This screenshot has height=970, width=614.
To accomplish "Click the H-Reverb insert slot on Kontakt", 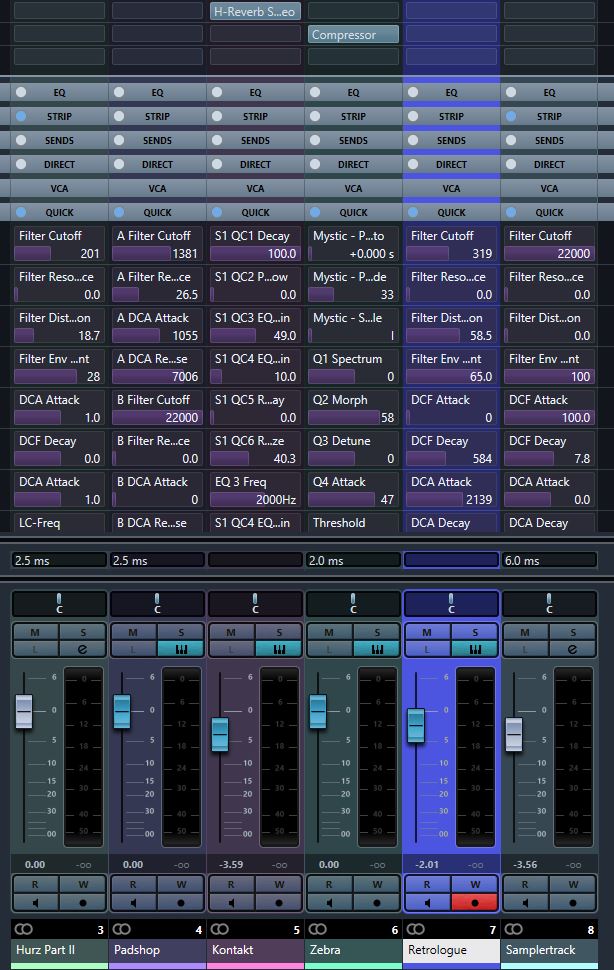I will pyautogui.click(x=255, y=12).
